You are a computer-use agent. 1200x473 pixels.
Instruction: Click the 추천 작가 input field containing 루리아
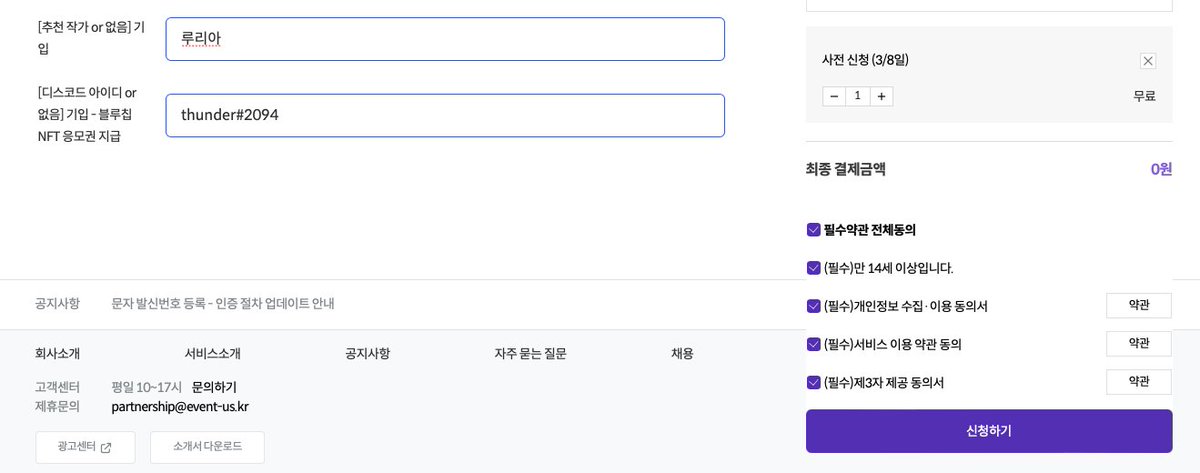(x=445, y=39)
